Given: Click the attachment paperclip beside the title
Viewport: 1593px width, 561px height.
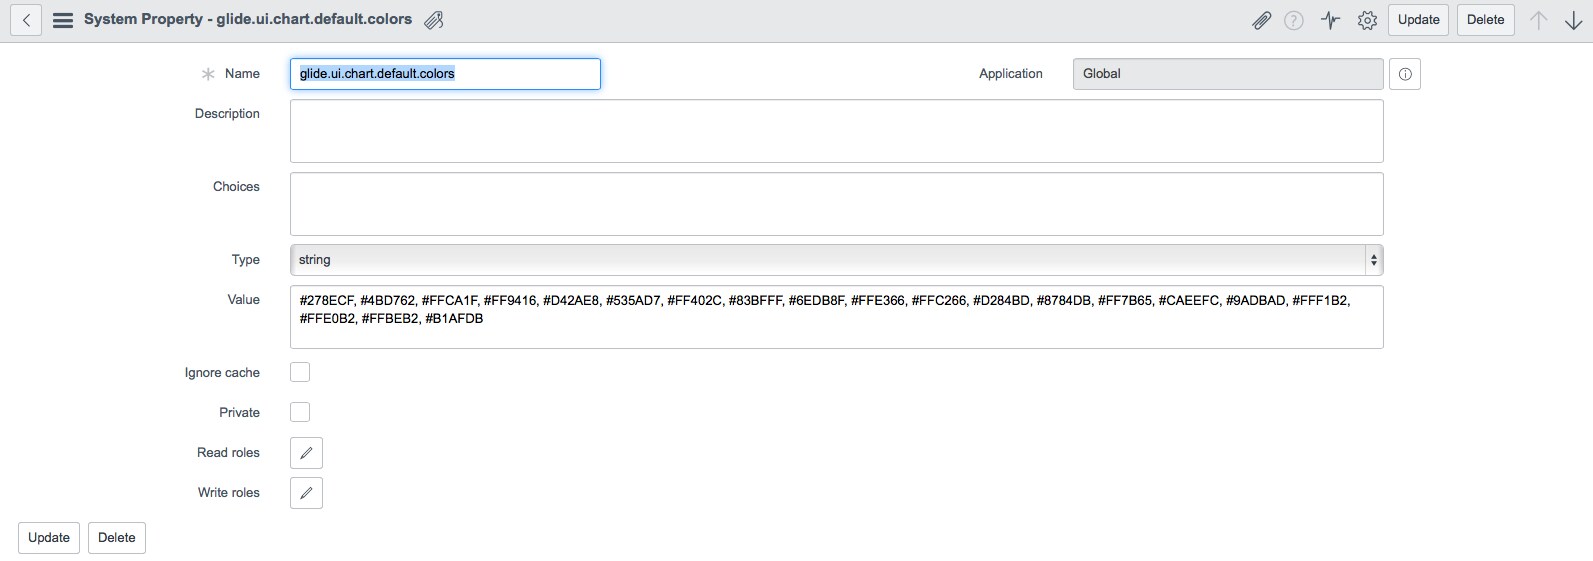Looking at the screenshot, I should click(x=434, y=20).
